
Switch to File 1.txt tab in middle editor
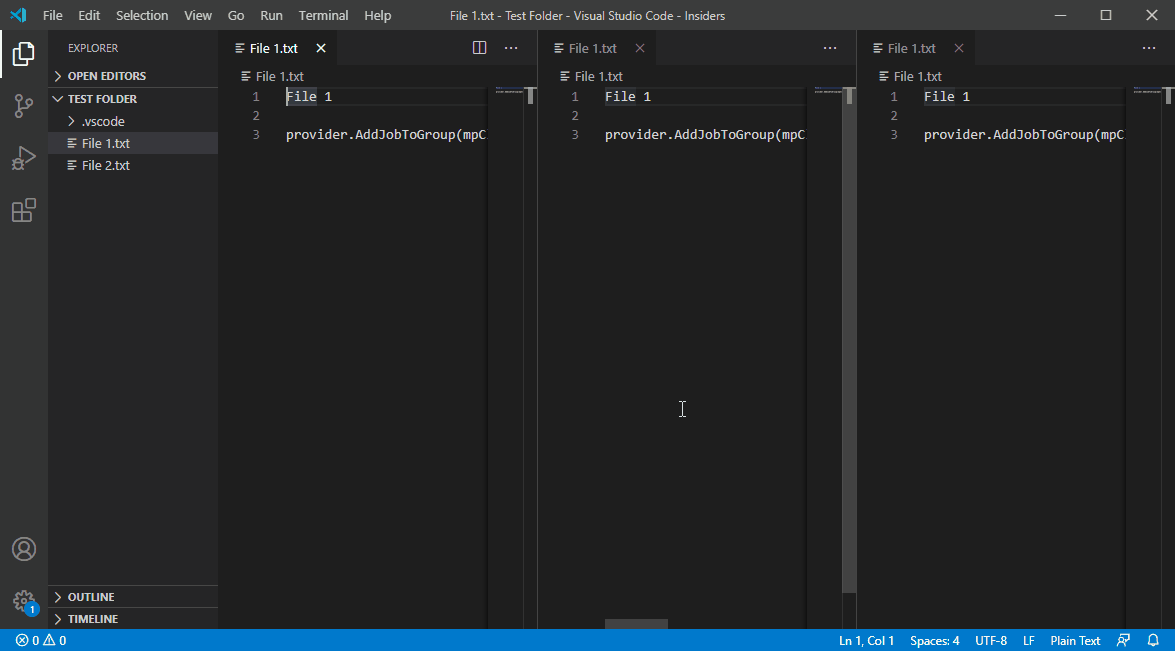592,47
